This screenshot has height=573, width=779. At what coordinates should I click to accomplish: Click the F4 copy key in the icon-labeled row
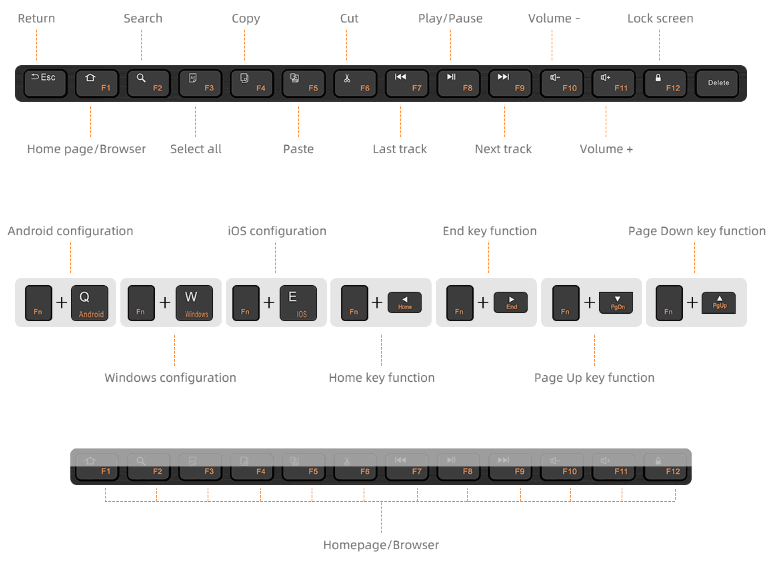tap(252, 83)
